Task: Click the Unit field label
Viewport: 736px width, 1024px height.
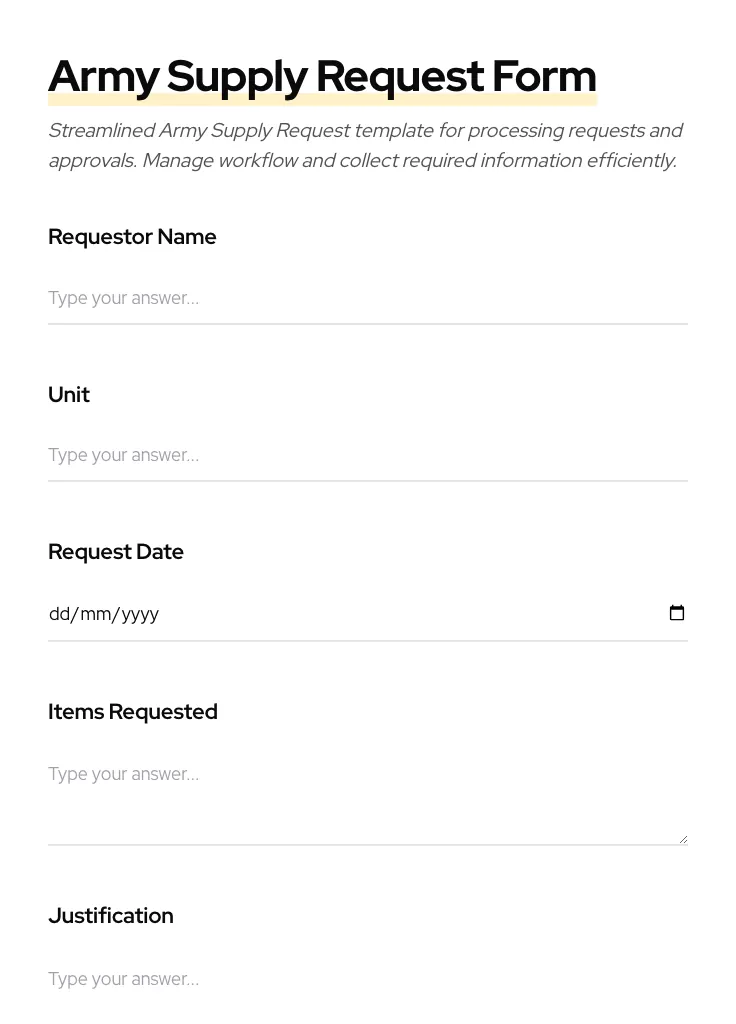Action: (x=69, y=395)
